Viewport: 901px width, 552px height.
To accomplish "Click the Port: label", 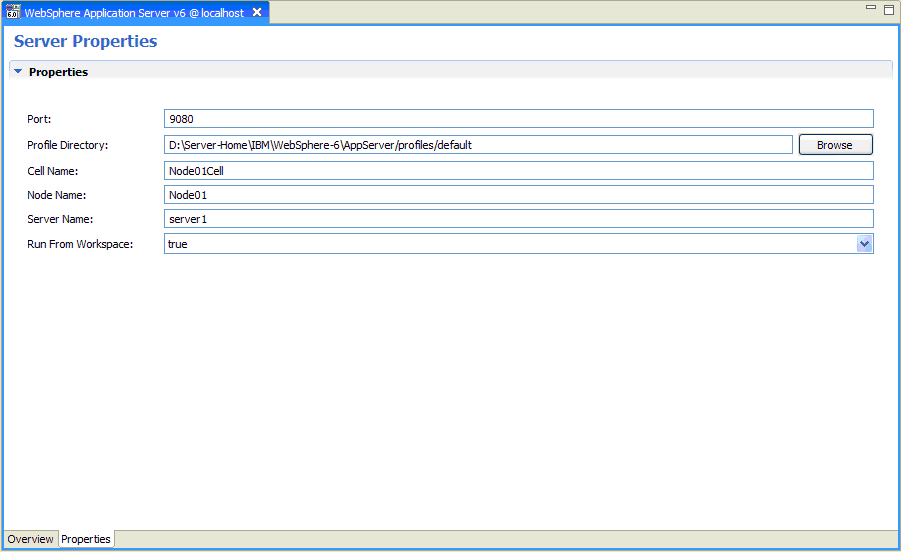I will click(39, 119).
